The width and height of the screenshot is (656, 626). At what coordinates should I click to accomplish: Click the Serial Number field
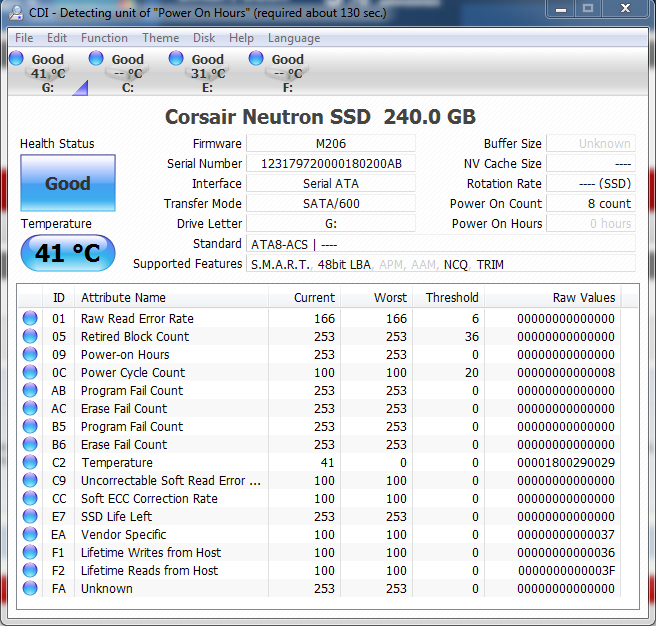click(331, 164)
